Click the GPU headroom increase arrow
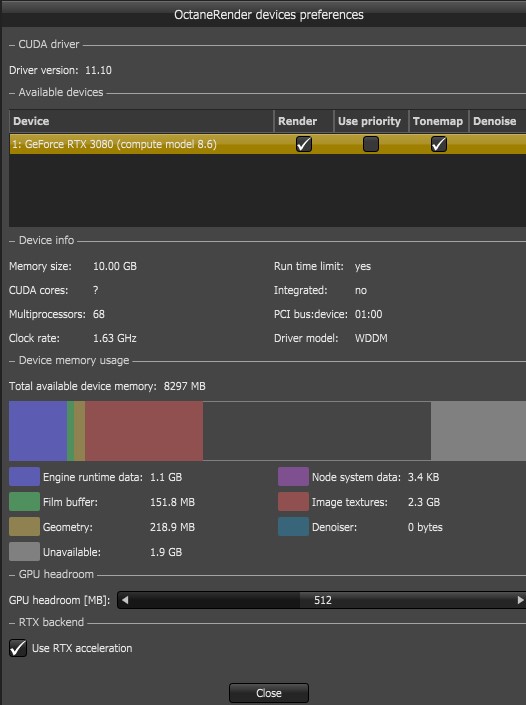Viewport: 526px width, 705px height. tap(520, 600)
